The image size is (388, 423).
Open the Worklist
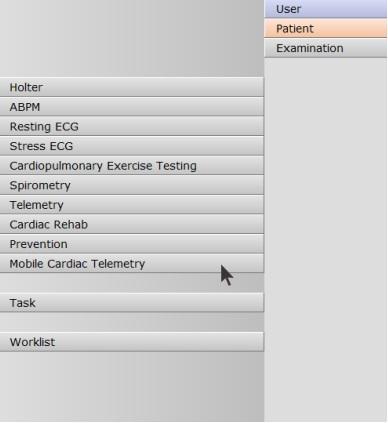(132, 342)
